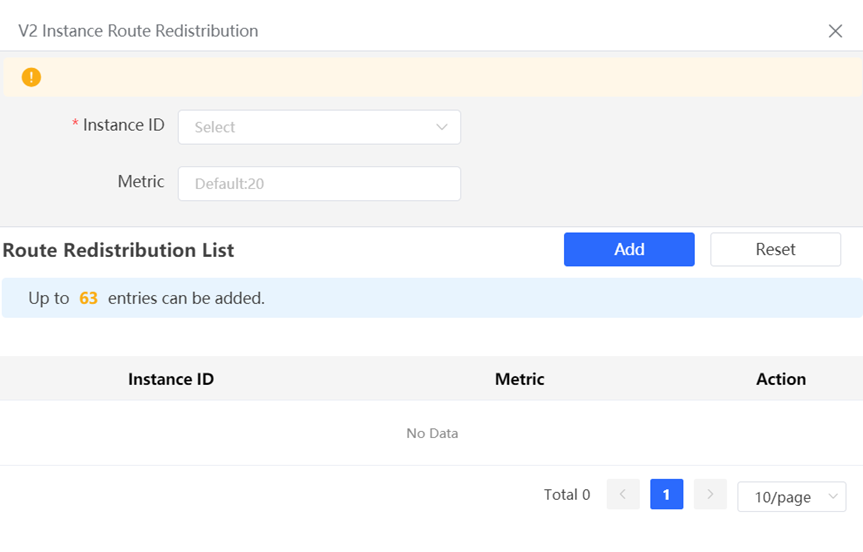The width and height of the screenshot is (863, 552).
Task: Click the No Data table placeholder
Action: 432,434
